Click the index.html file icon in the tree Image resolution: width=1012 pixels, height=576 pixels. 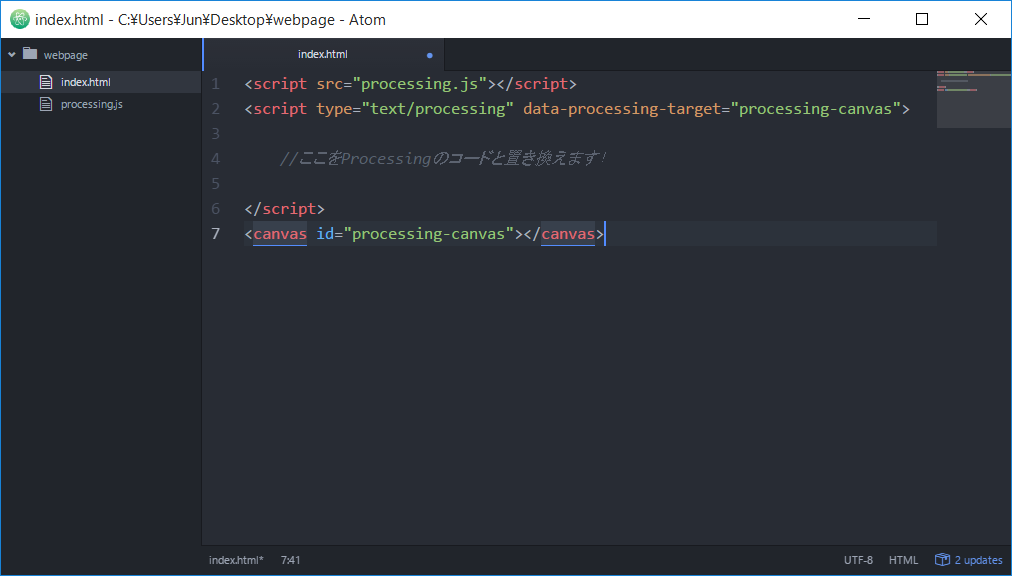tap(46, 82)
